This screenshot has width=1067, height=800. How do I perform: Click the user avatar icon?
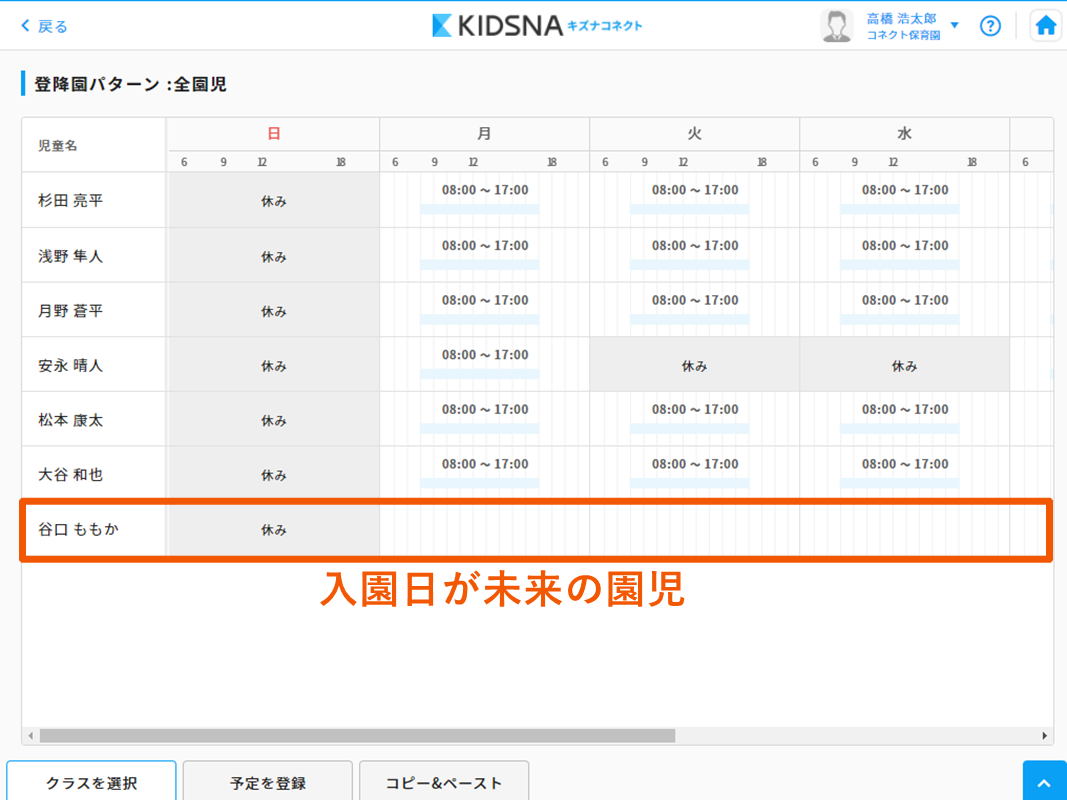tap(836, 26)
